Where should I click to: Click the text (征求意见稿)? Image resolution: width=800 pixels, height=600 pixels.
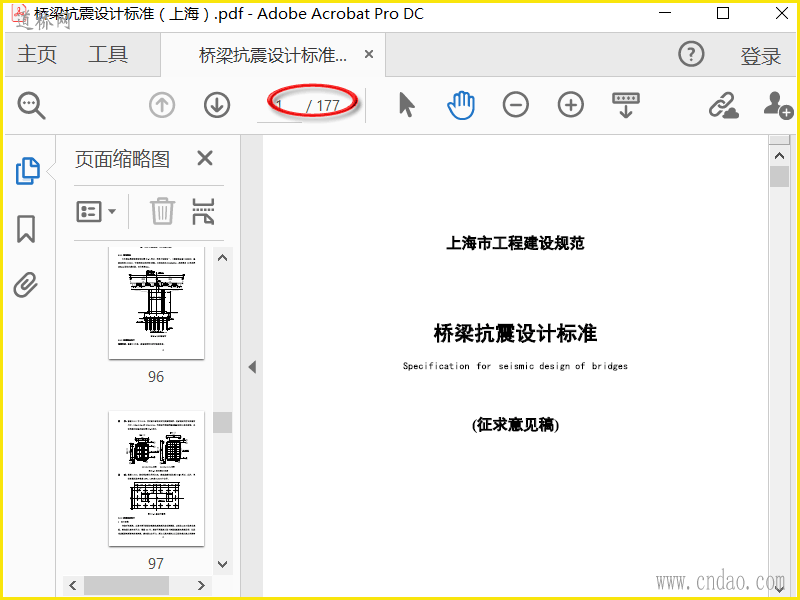(x=515, y=424)
